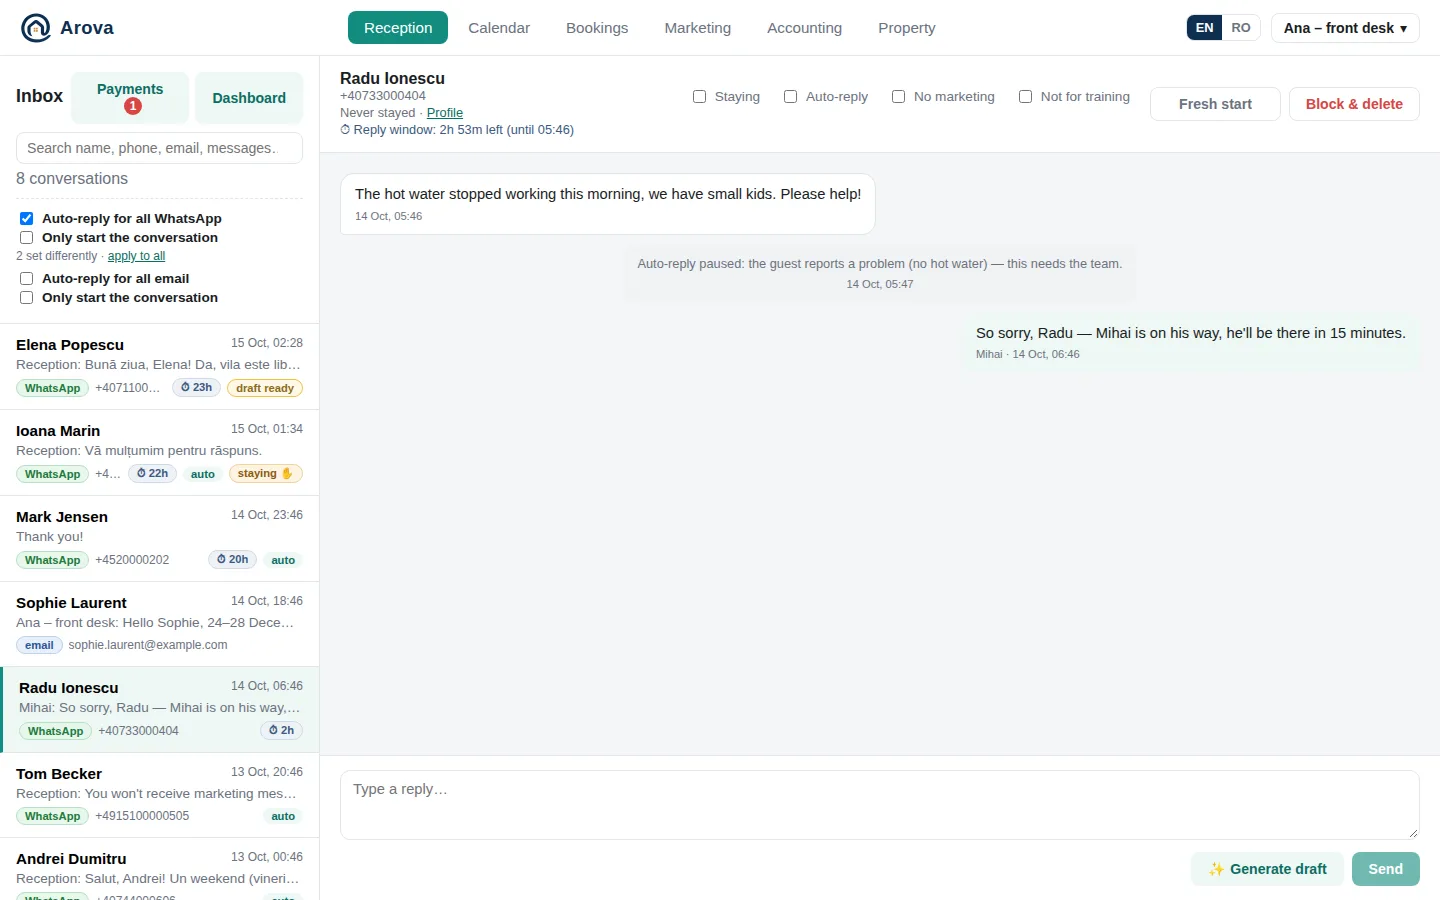Toggle the Auto-reply checkbox in conversation header
Image resolution: width=1440 pixels, height=900 pixels.
click(790, 96)
